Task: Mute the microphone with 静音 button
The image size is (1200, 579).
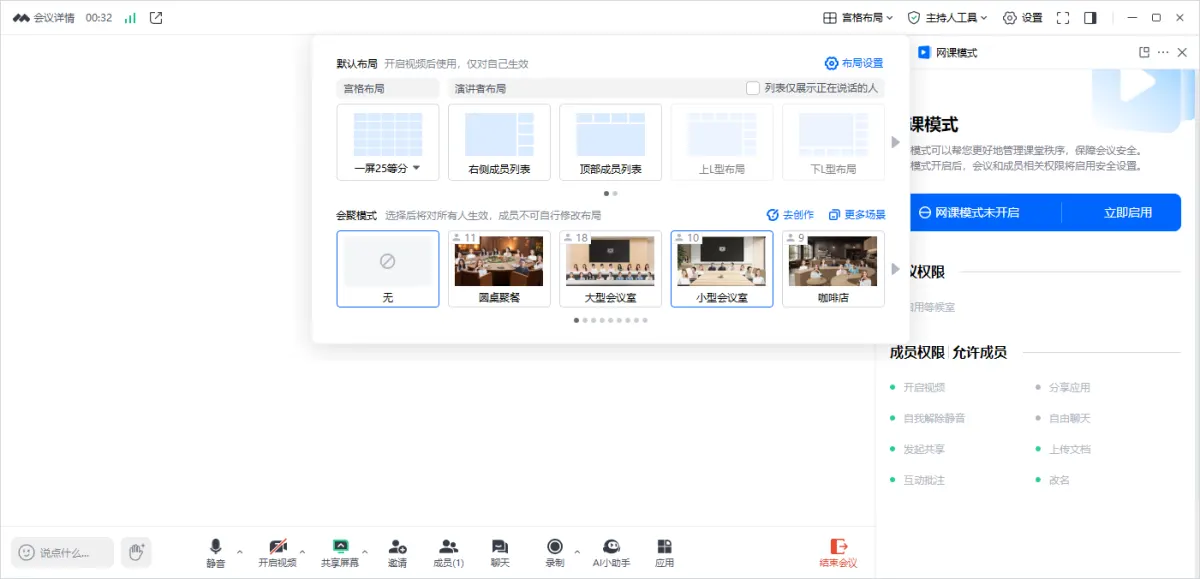Action: (x=216, y=552)
